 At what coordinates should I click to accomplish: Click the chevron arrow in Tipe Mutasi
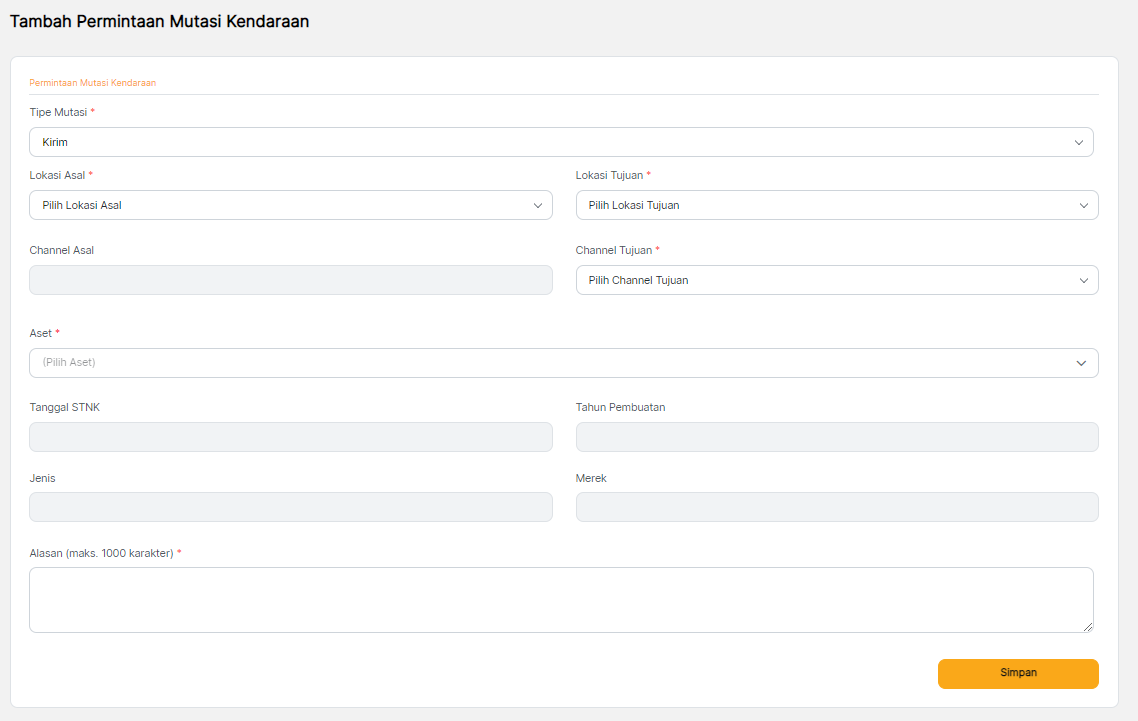pyautogui.click(x=1078, y=143)
